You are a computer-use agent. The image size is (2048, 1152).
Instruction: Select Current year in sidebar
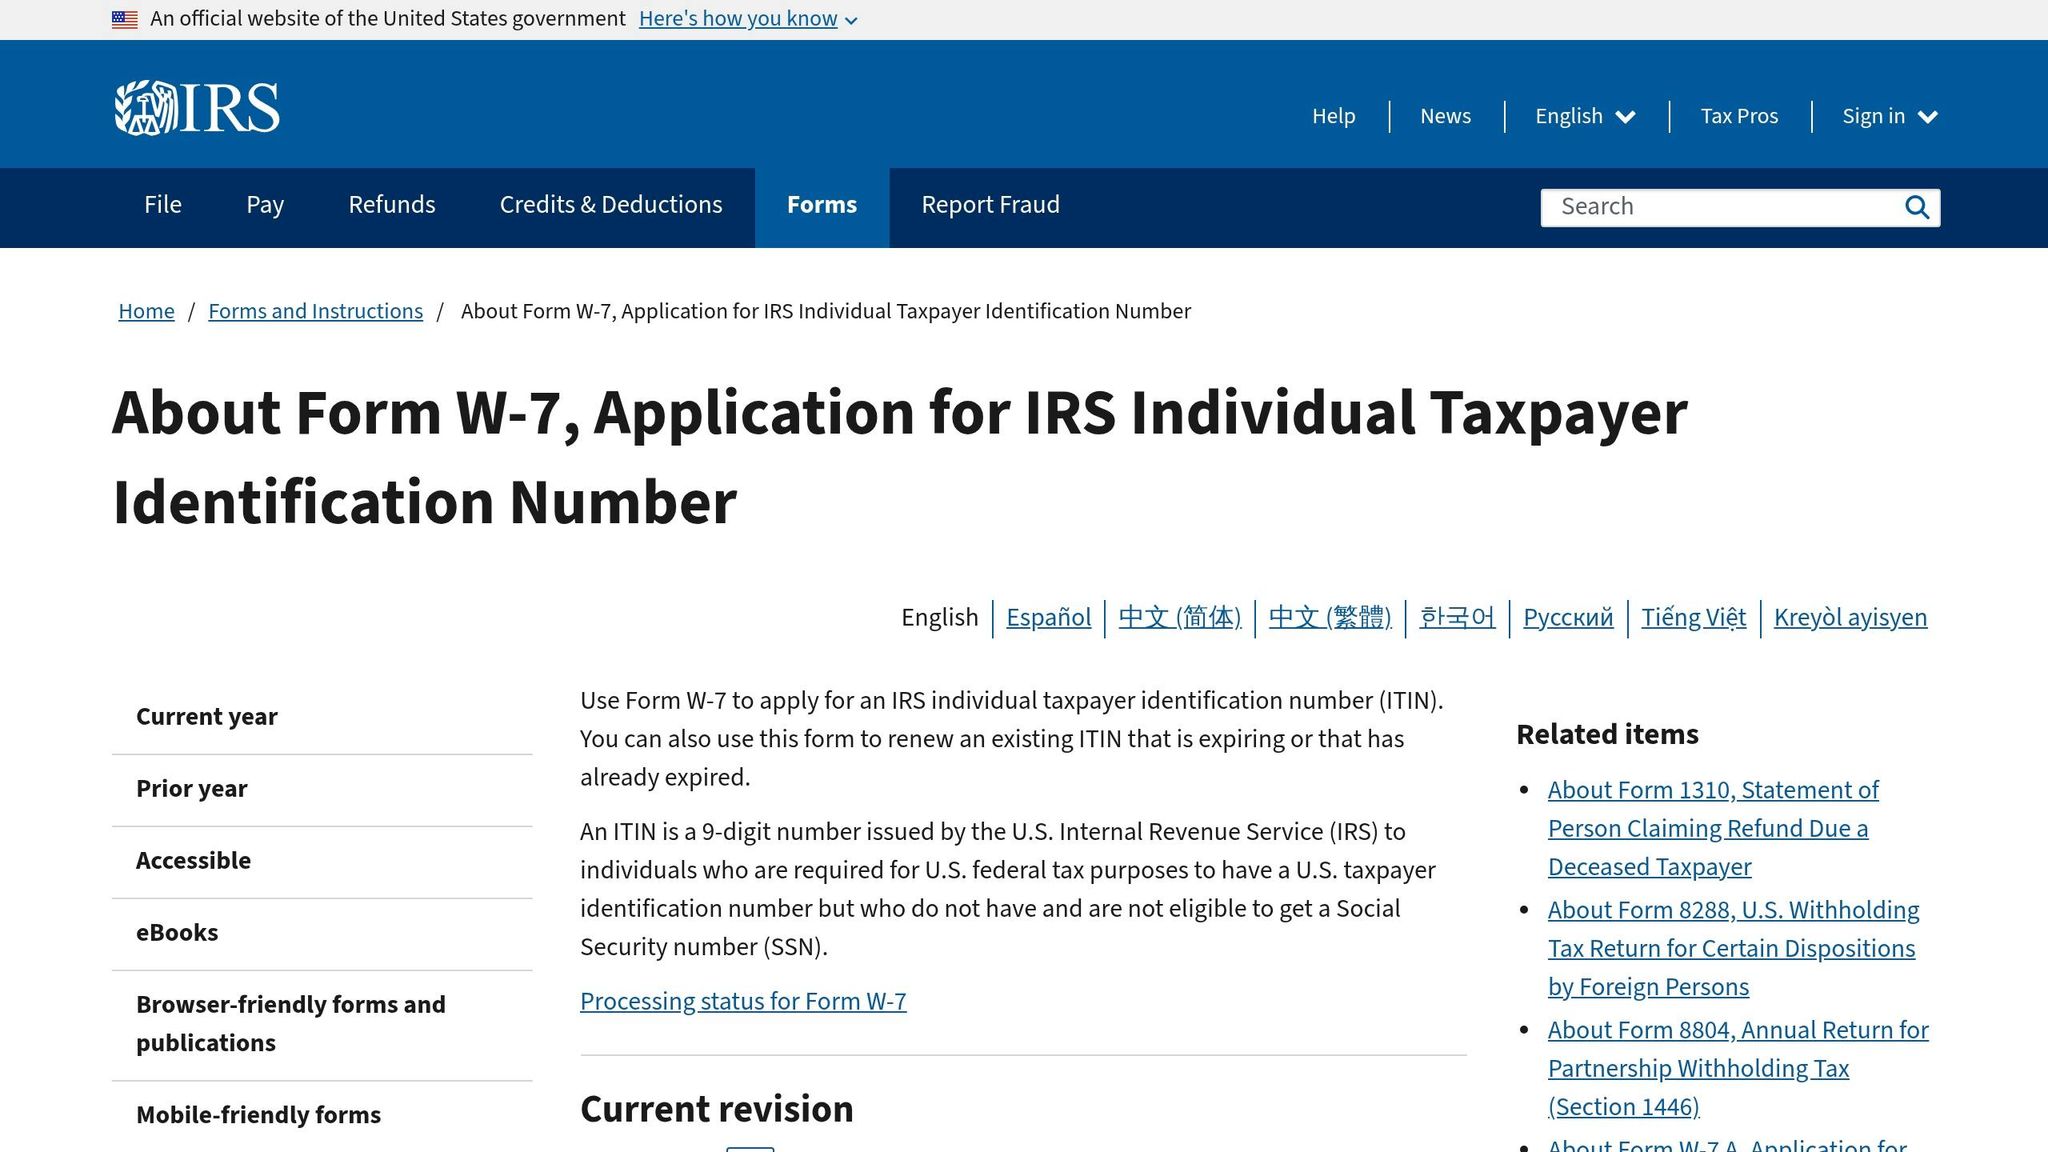(x=322, y=718)
